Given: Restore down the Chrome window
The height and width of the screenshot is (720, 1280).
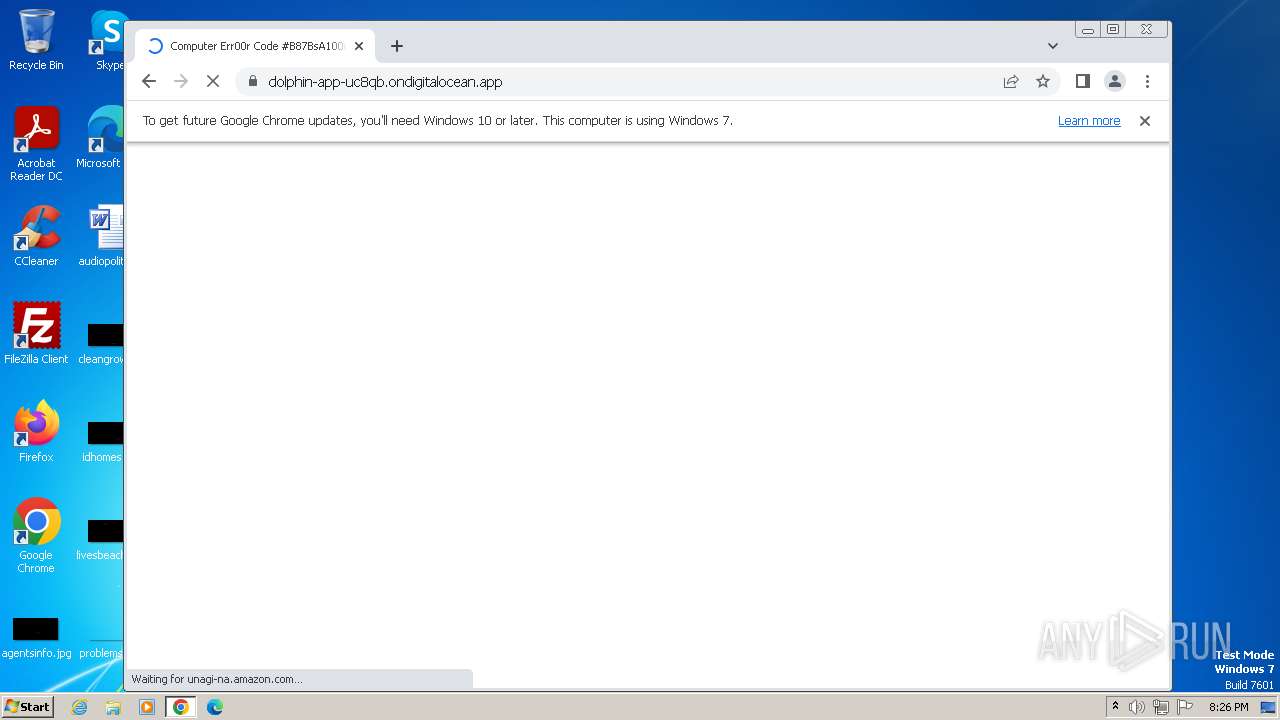Looking at the screenshot, I should point(1113,30).
